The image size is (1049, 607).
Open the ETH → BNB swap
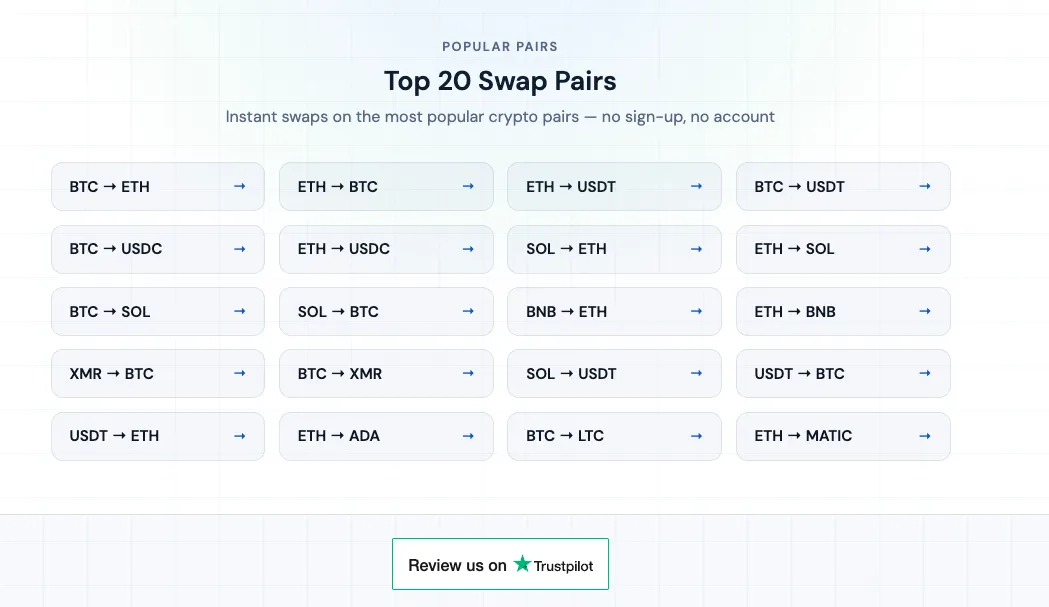[843, 311]
